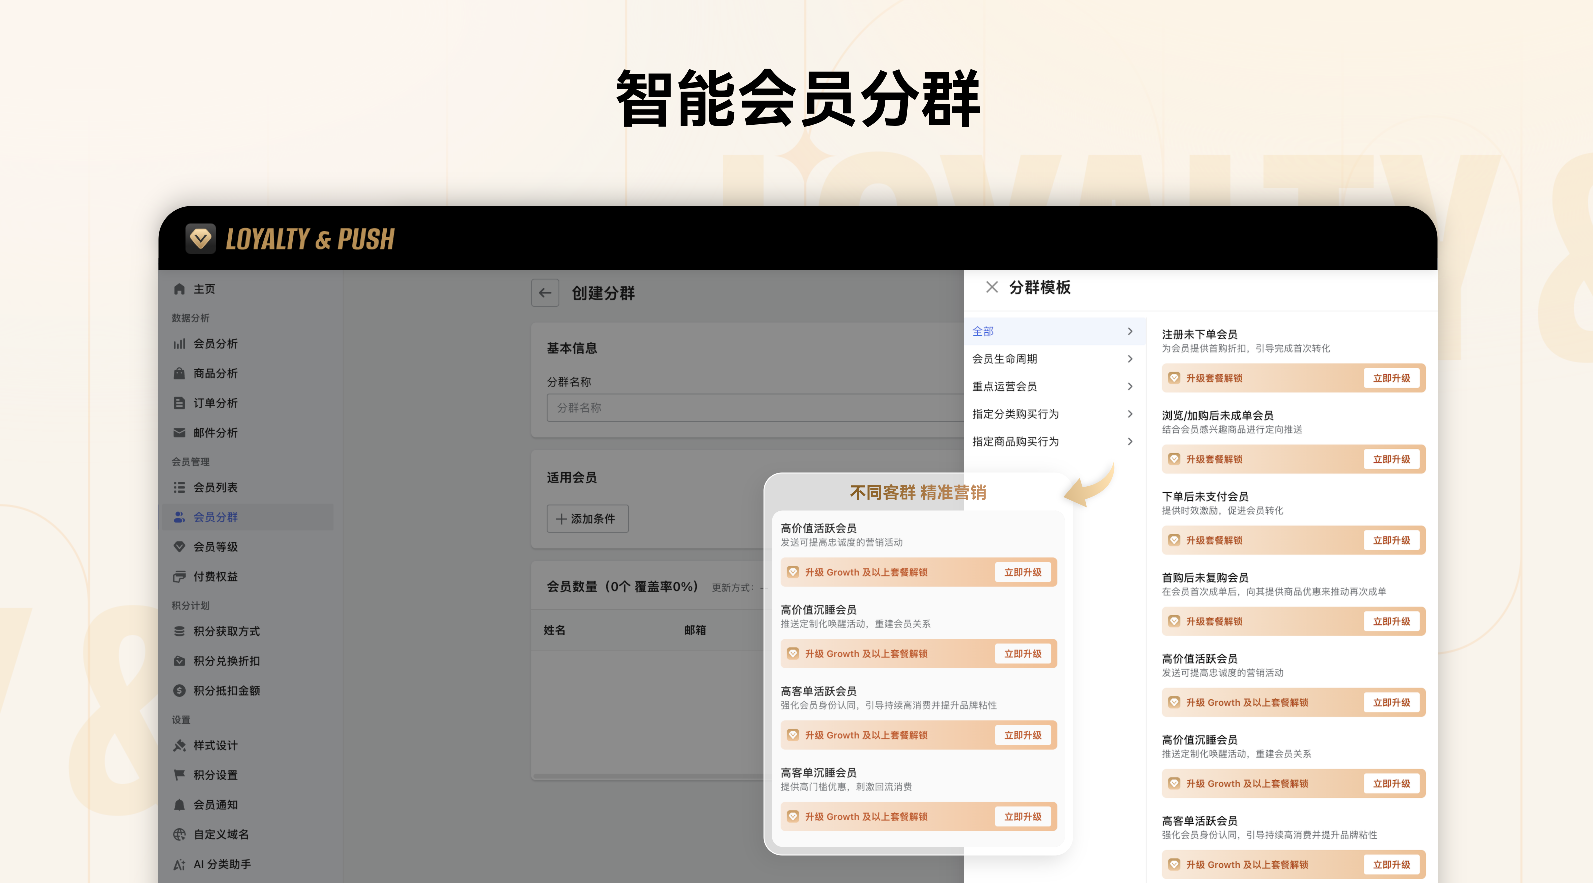1593x883 pixels.
Task: Click the back arrow beside 创建分群
Action: (x=545, y=293)
